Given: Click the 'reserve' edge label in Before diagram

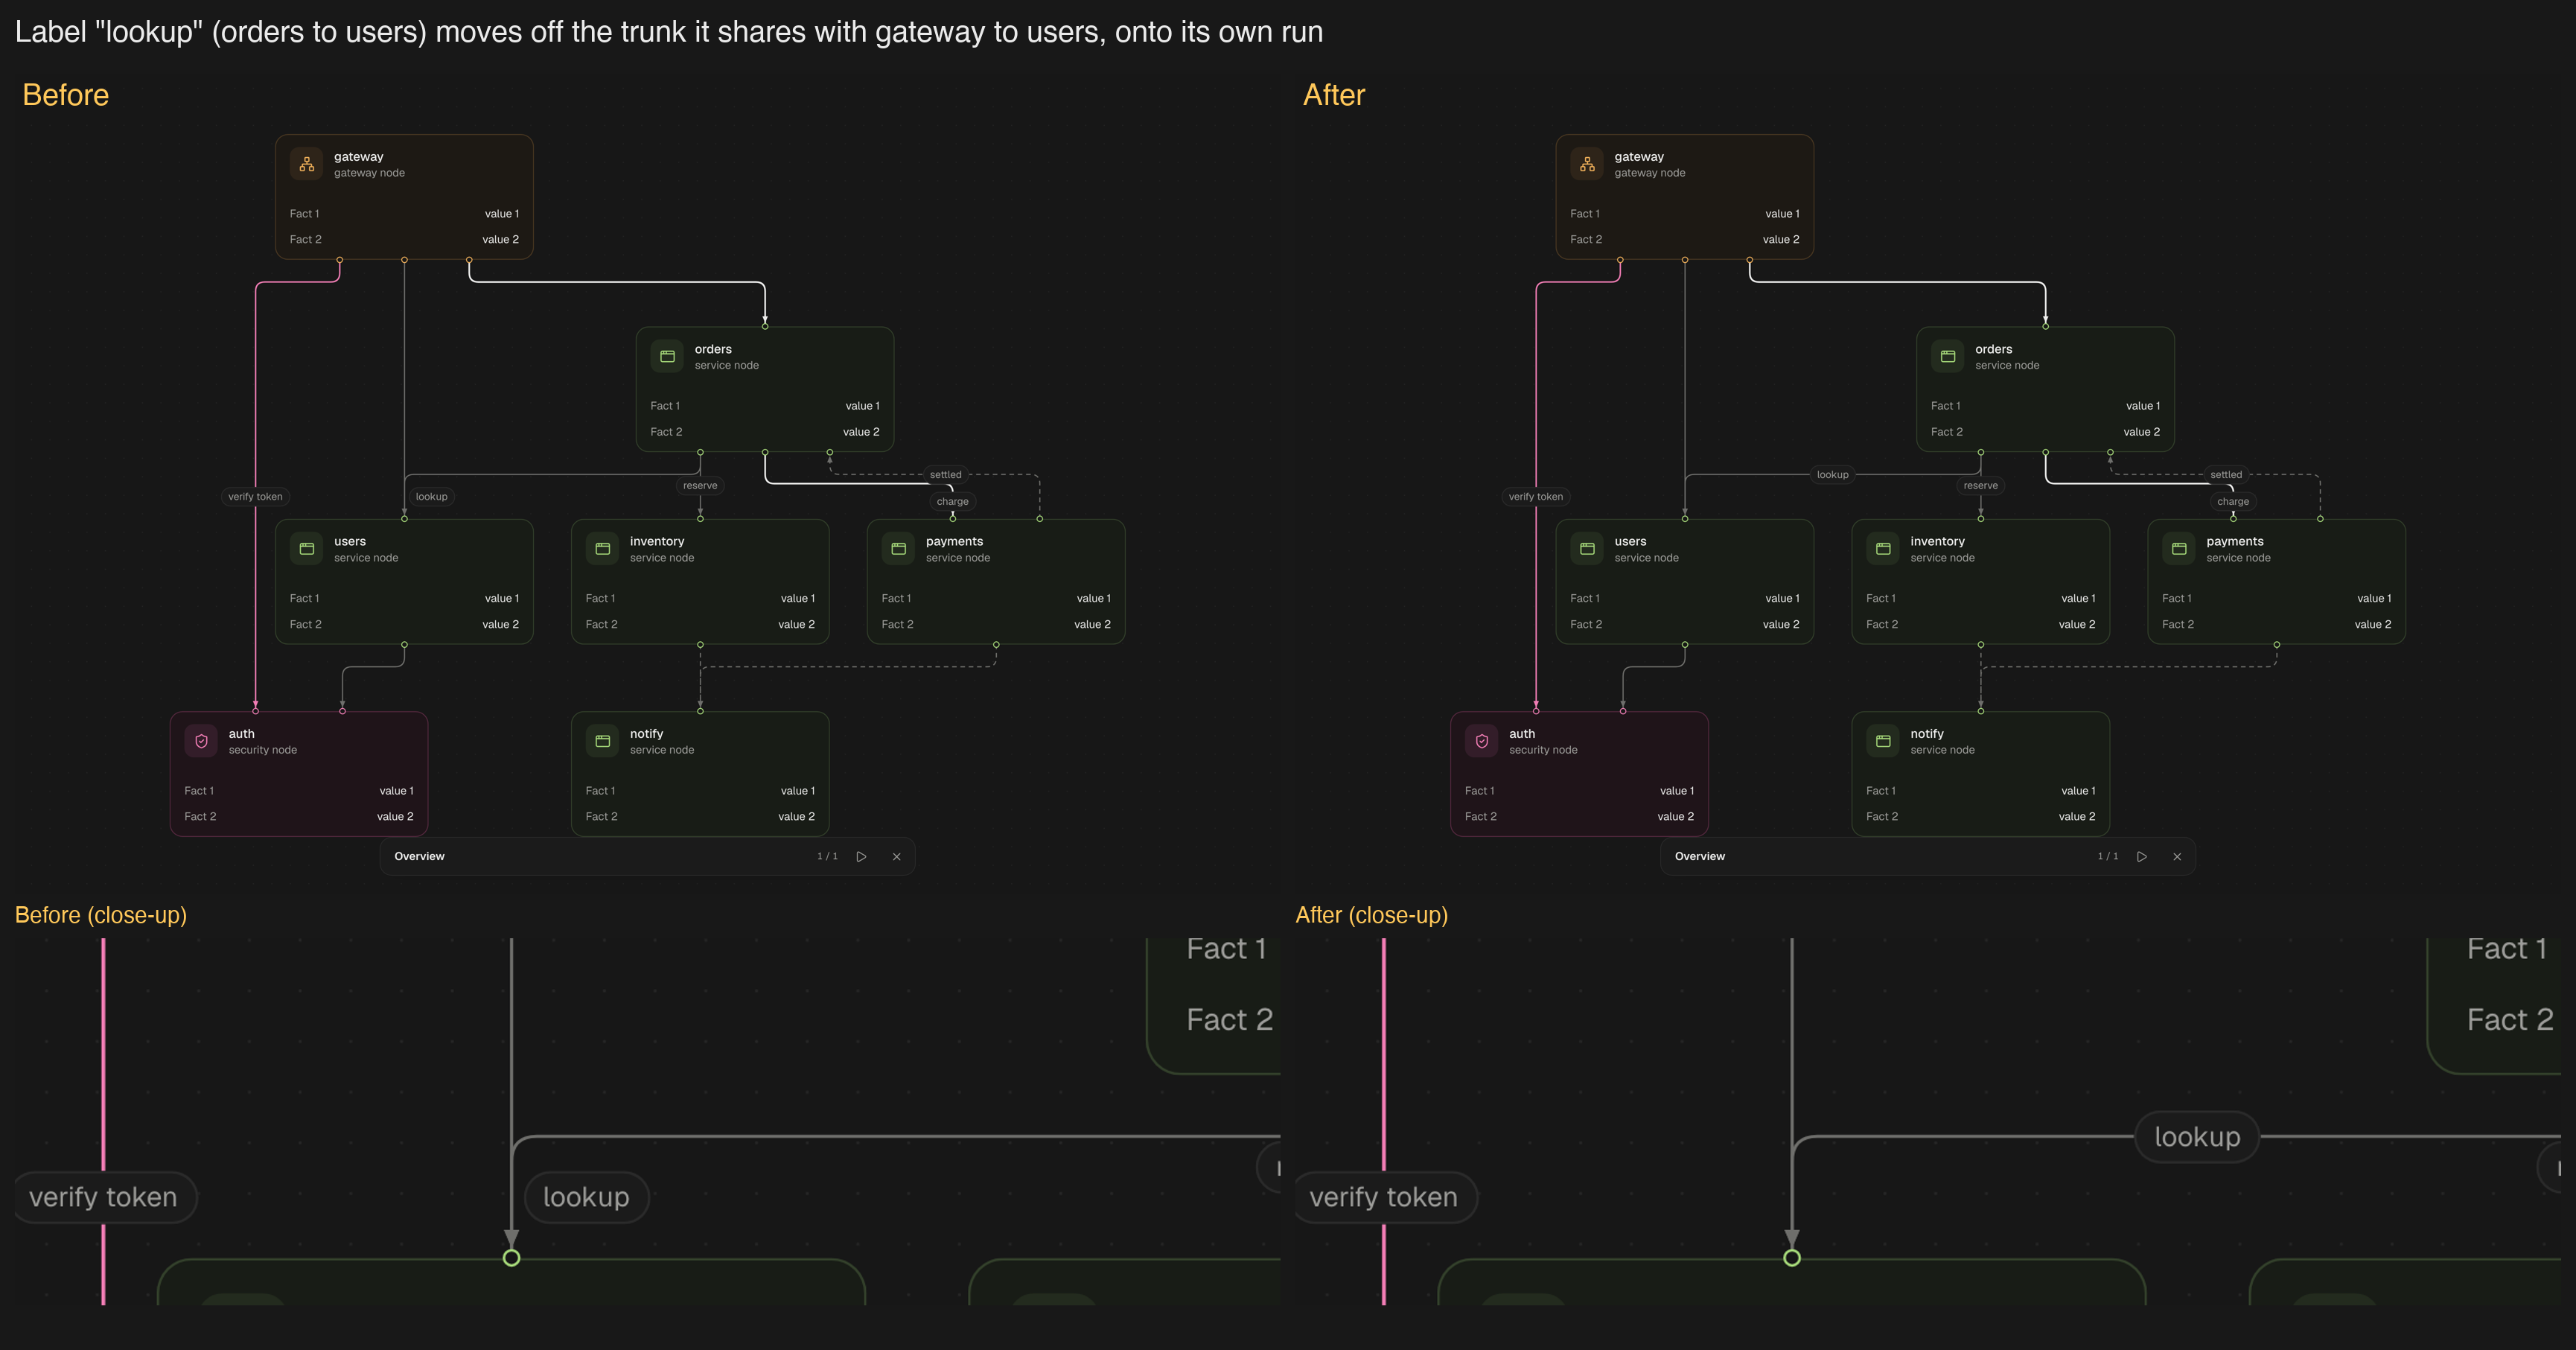Looking at the screenshot, I should tap(700, 486).
